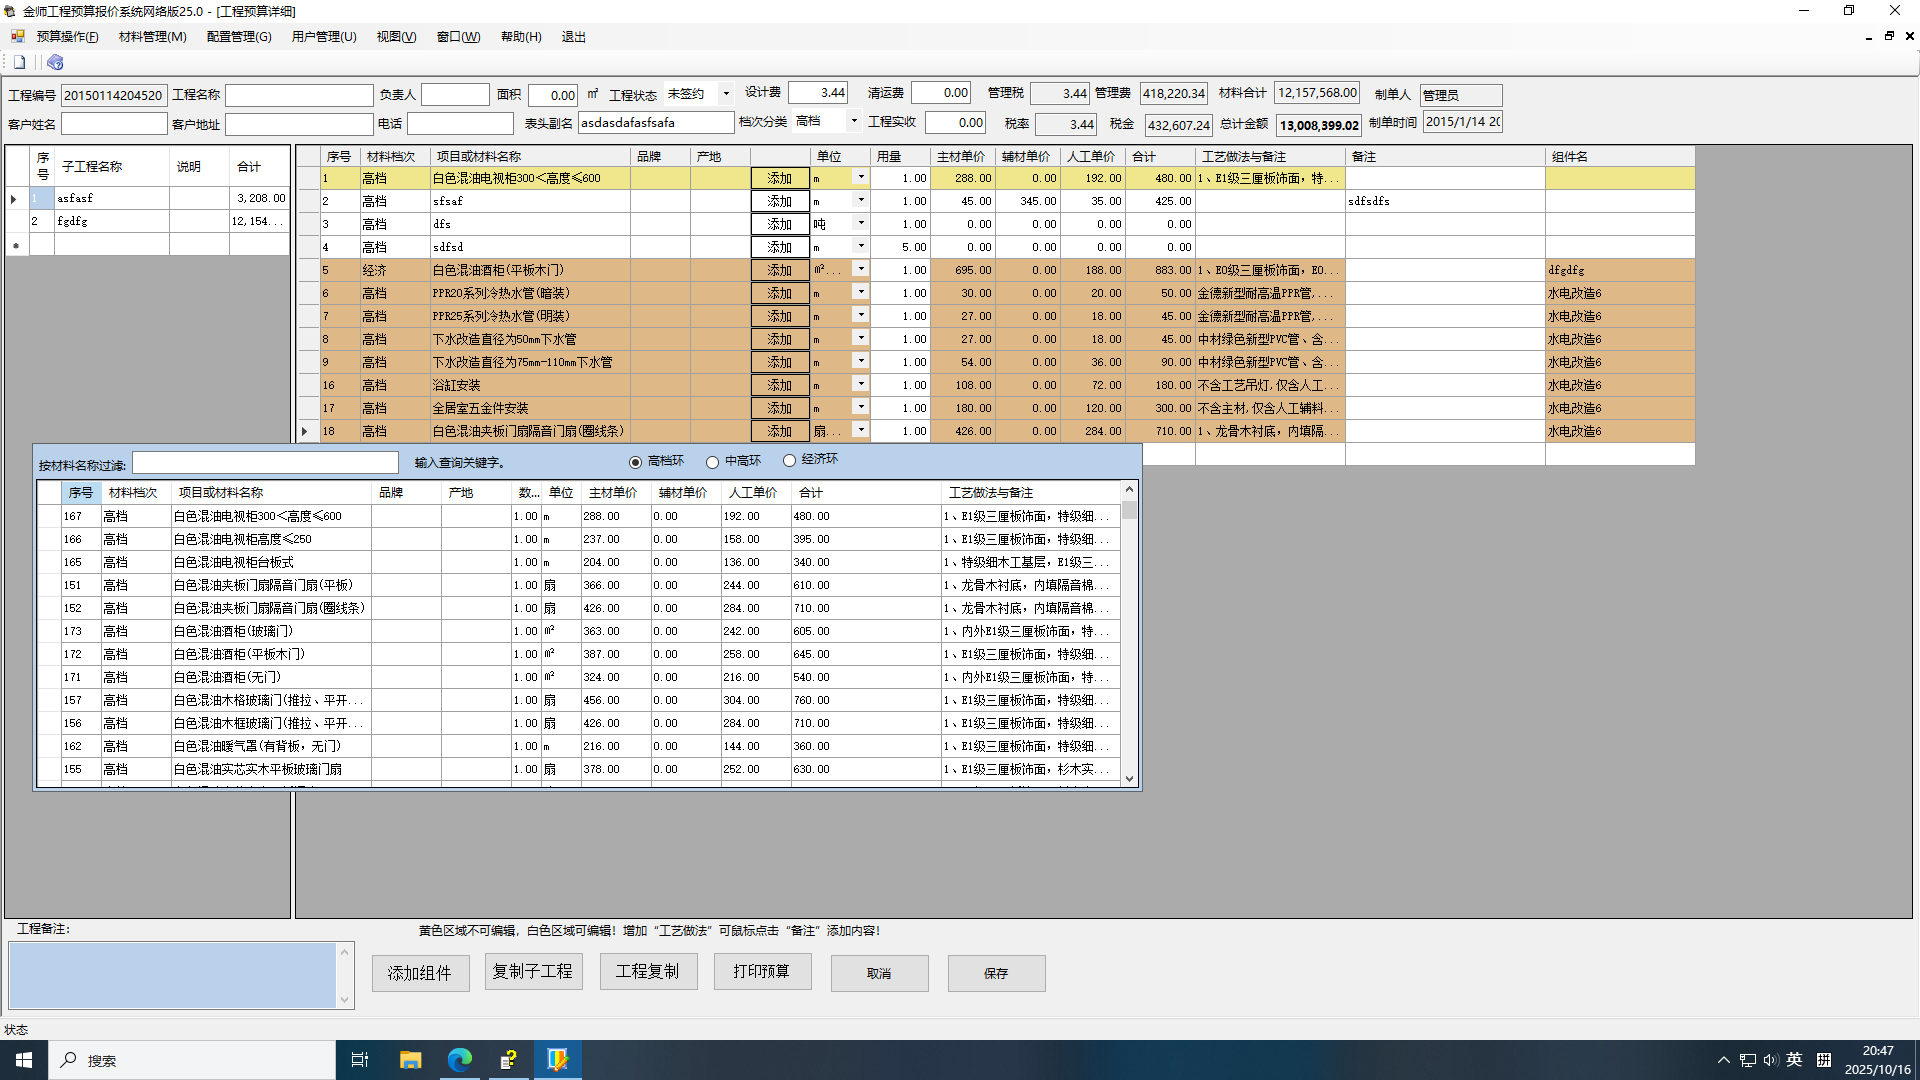Click the 按材料名称过滤 input field

pos(265,463)
